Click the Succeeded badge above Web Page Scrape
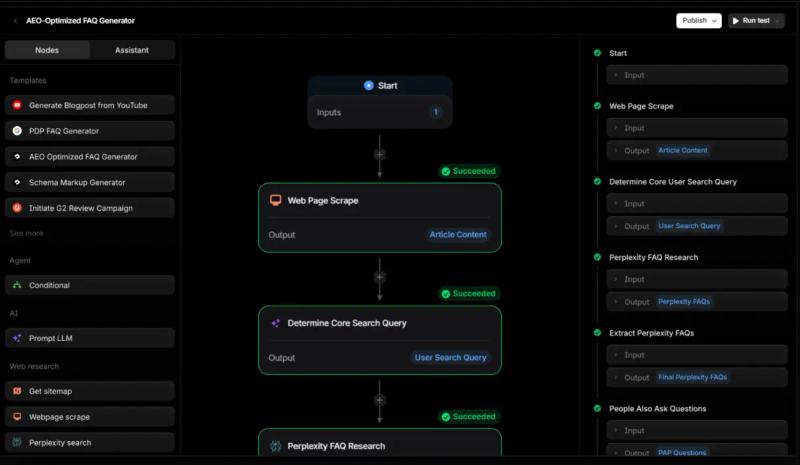 [x=469, y=171]
